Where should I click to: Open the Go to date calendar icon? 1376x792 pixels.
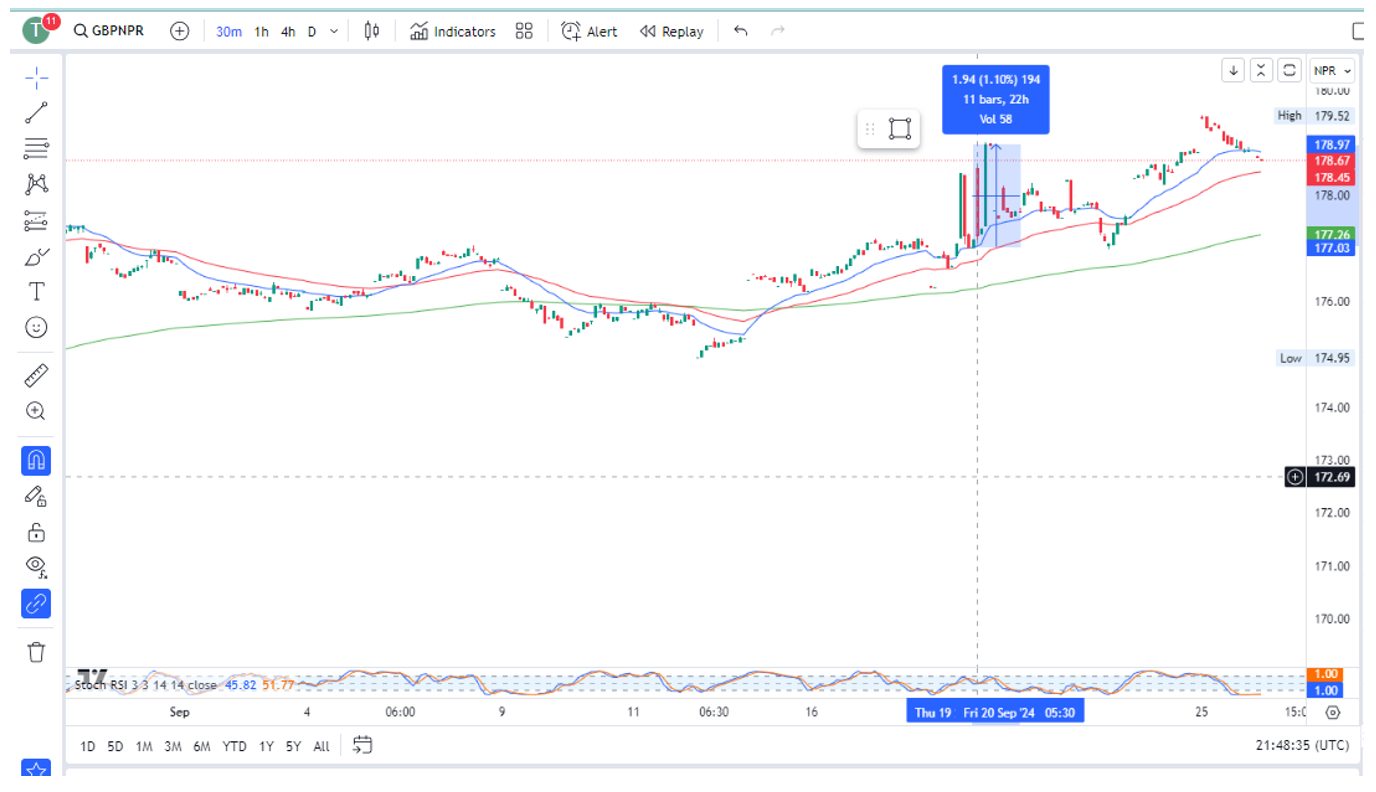pos(363,745)
